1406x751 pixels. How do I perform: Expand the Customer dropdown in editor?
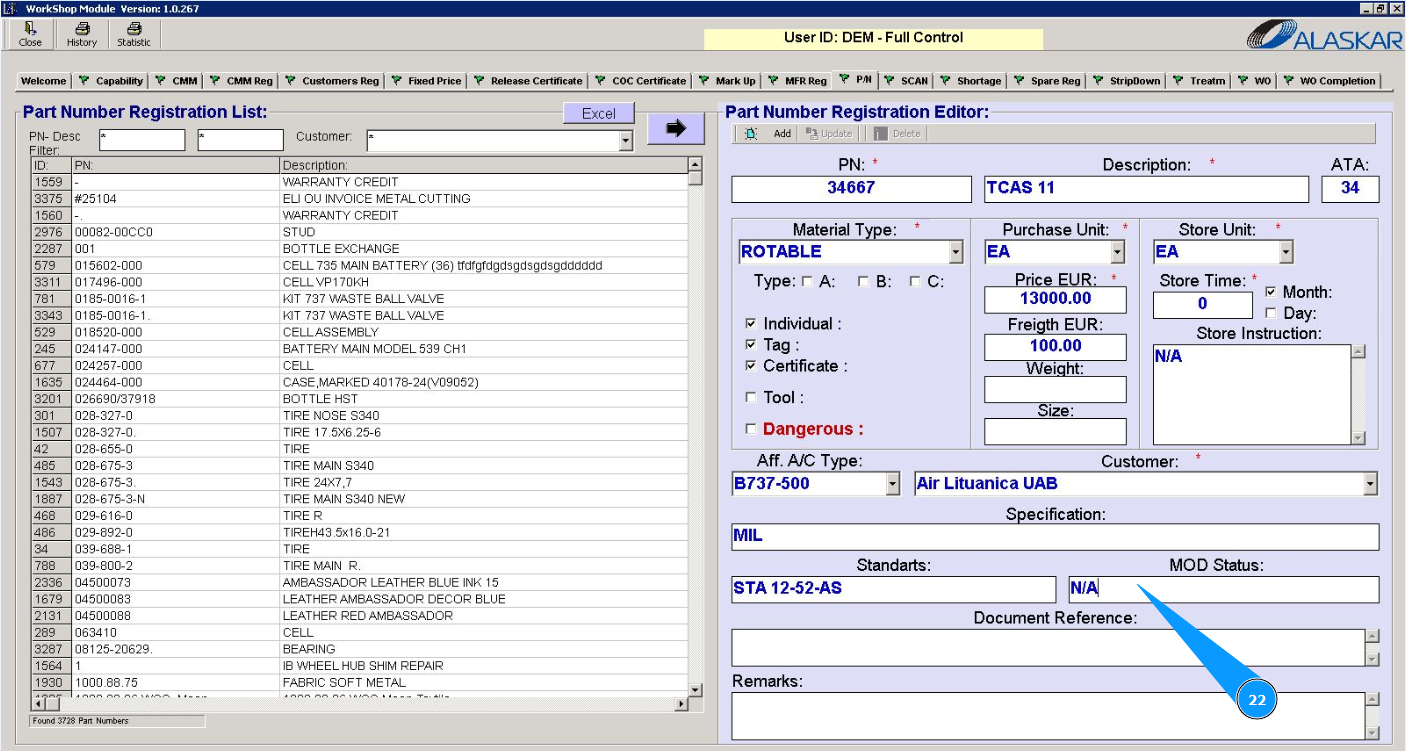(x=1369, y=484)
